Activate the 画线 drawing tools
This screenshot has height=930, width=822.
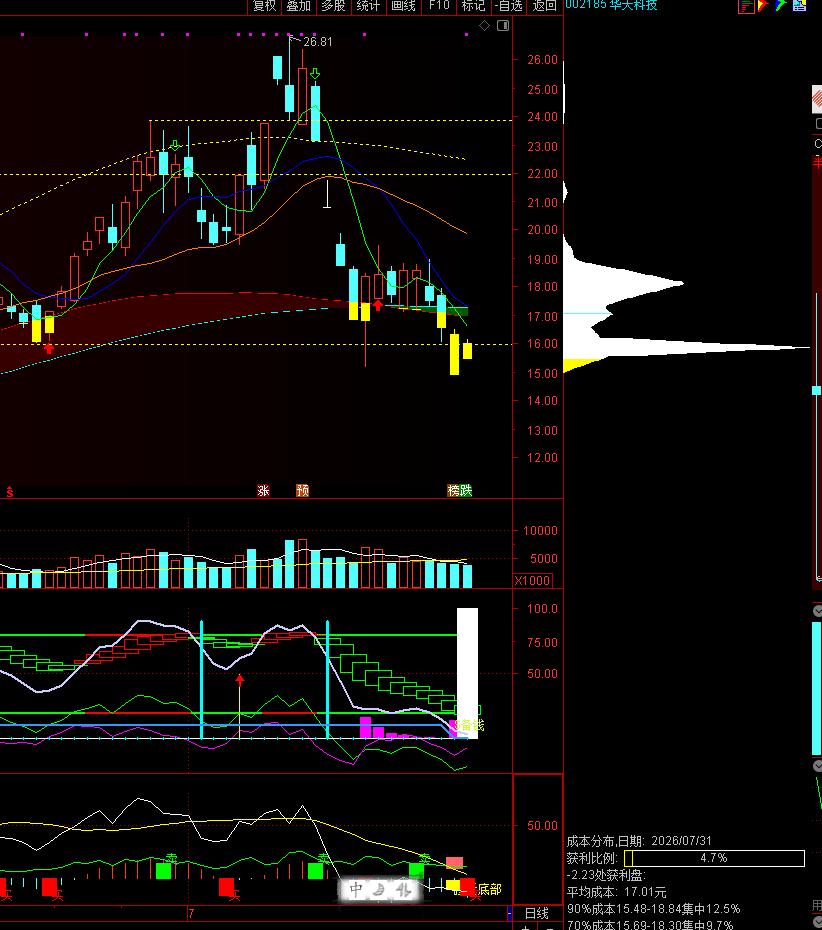(403, 6)
